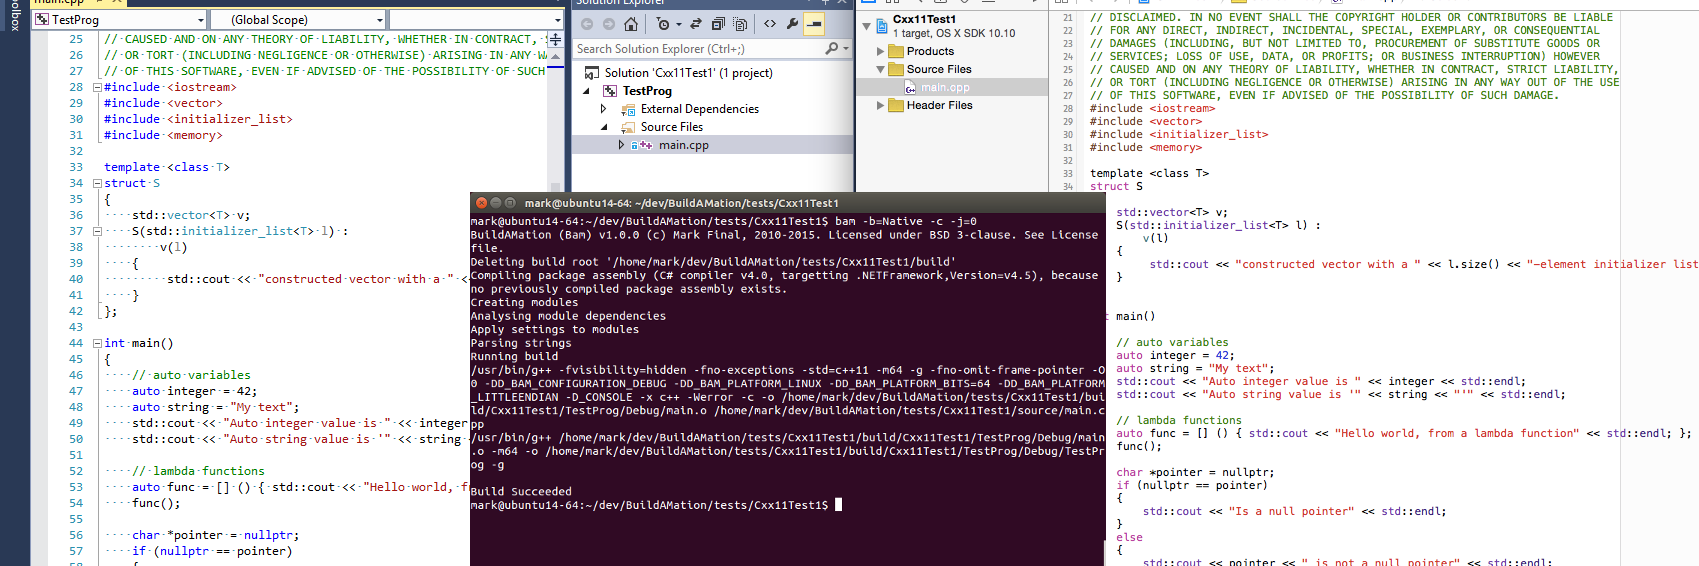
Task: Collapse the TestProg project node
Action: pyautogui.click(x=587, y=91)
